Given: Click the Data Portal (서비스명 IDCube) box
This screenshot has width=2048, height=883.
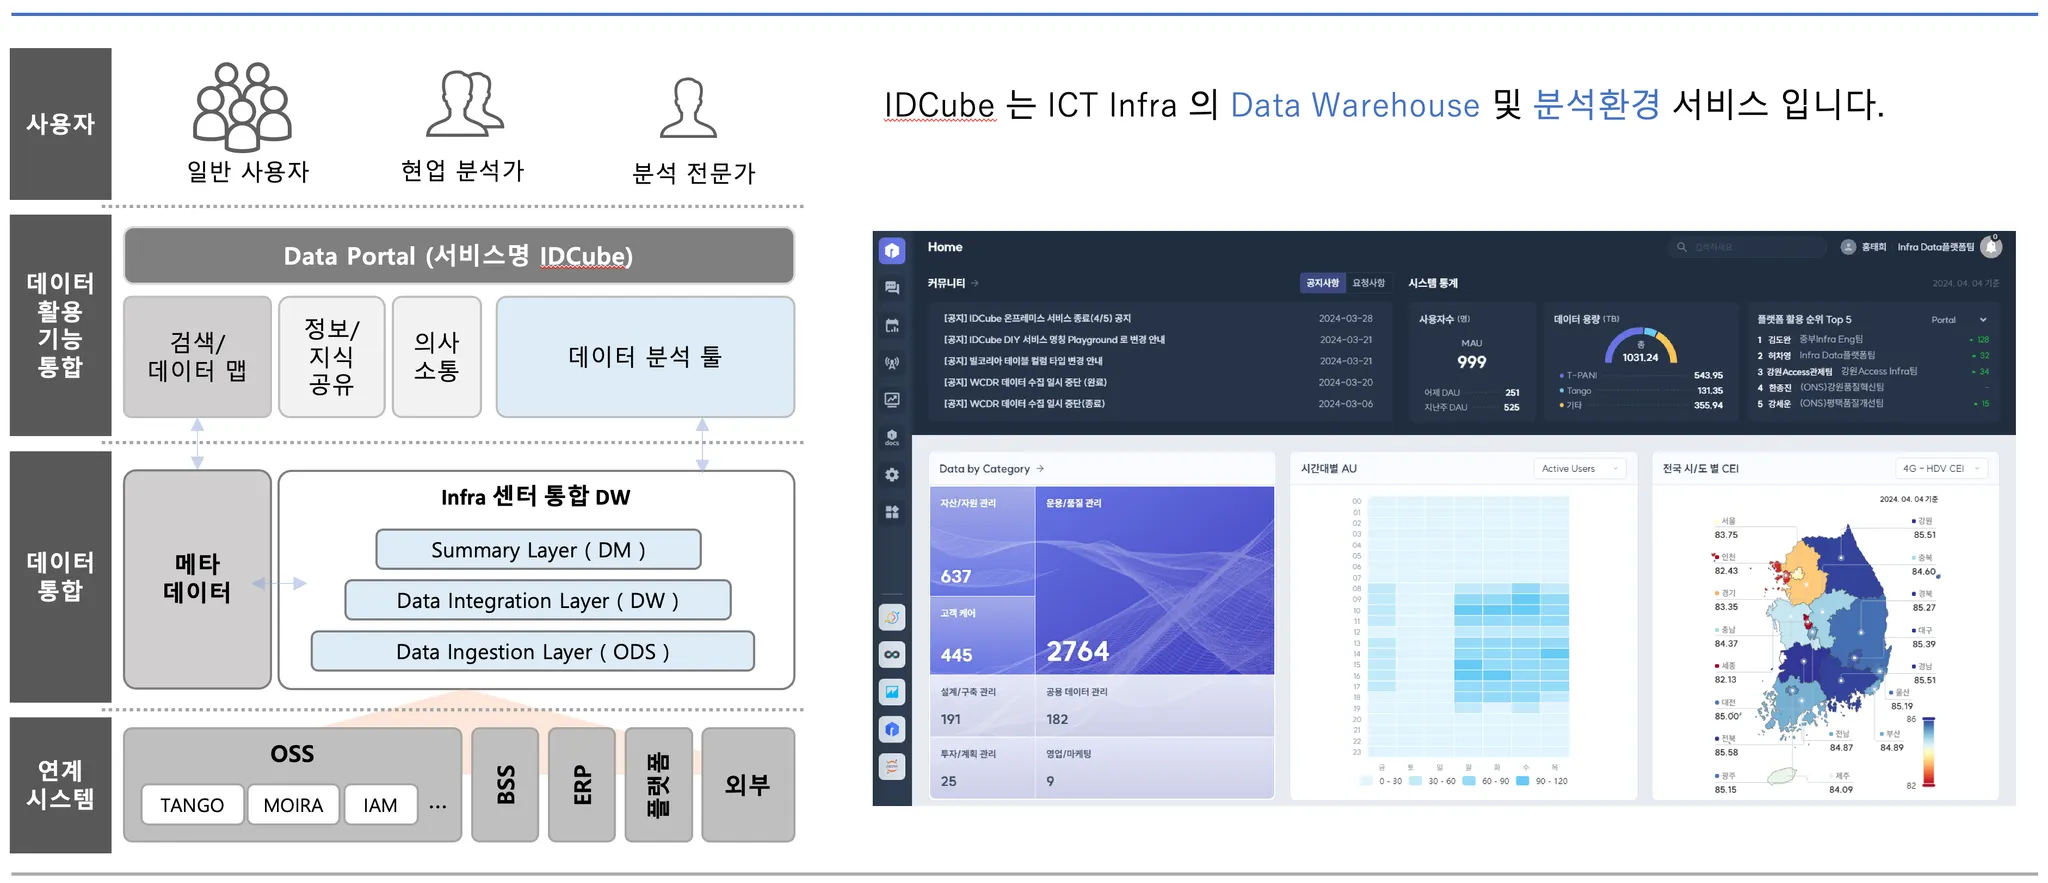Looking at the screenshot, I should (459, 255).
